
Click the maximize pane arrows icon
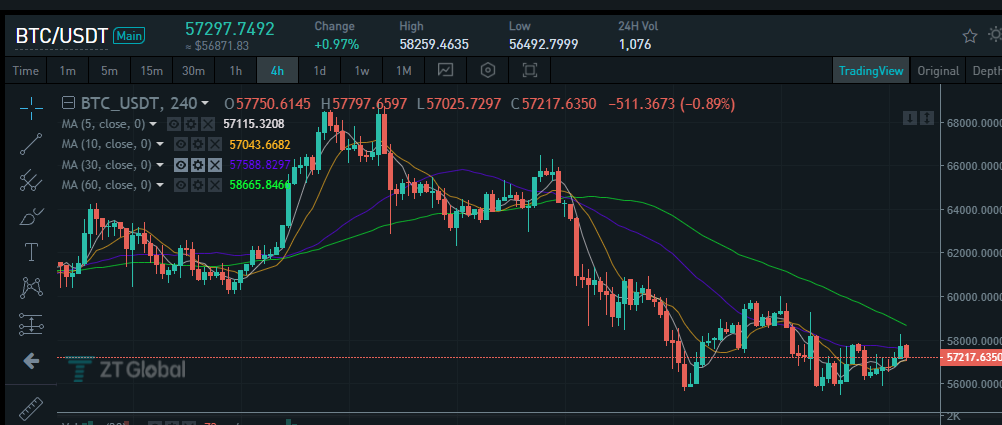[927, 118]
